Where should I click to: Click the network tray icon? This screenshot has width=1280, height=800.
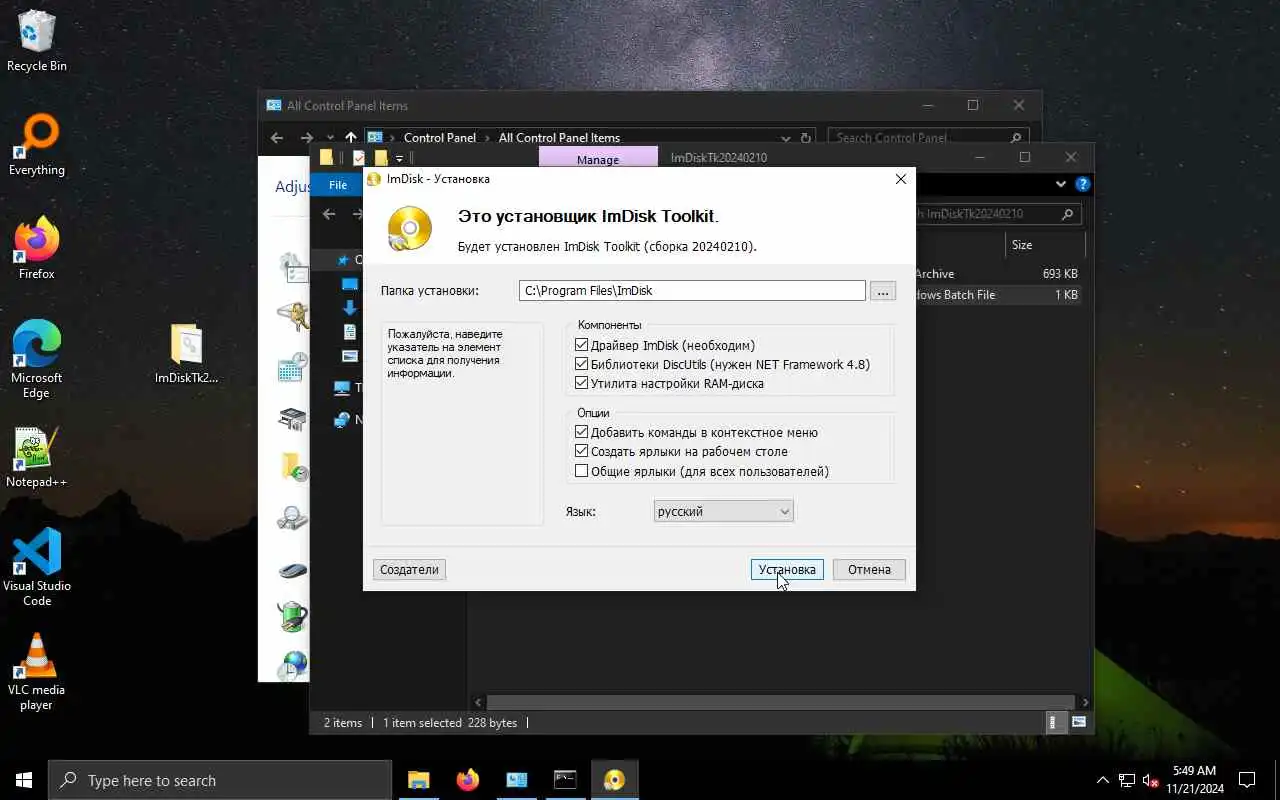[1127, 780]
